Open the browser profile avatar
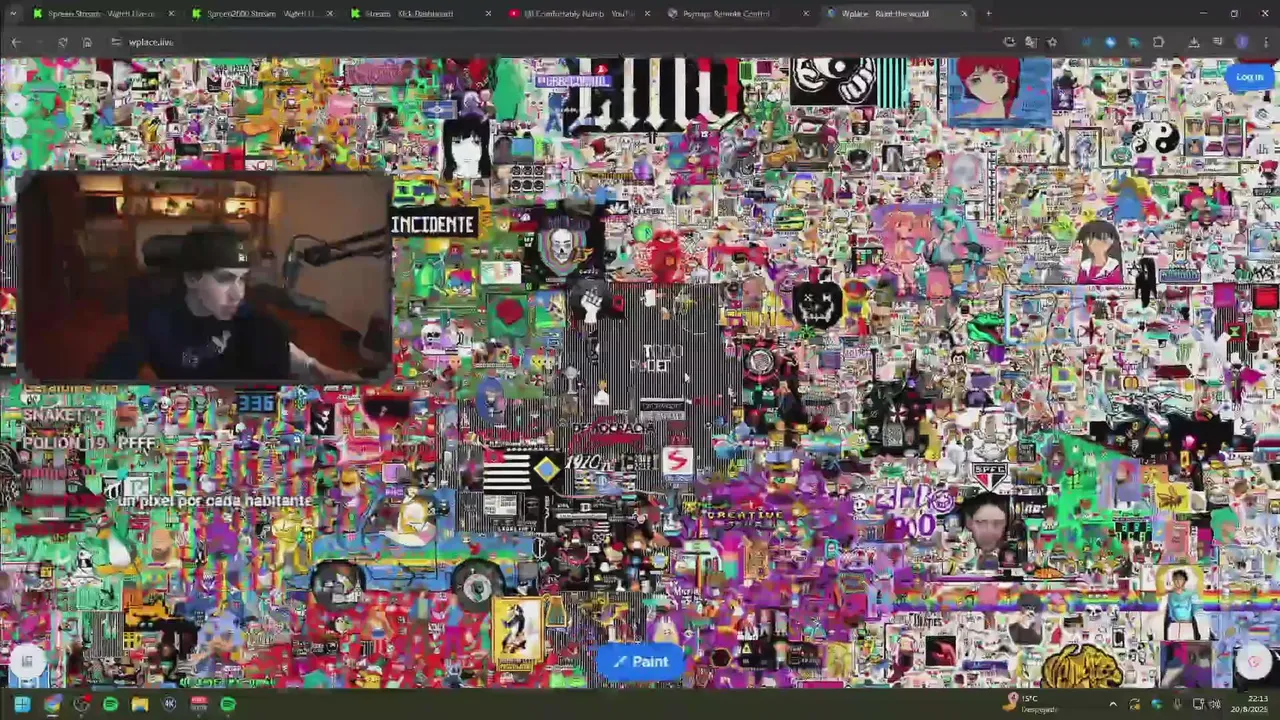1280x720 pixels. tap(1242, 42)
